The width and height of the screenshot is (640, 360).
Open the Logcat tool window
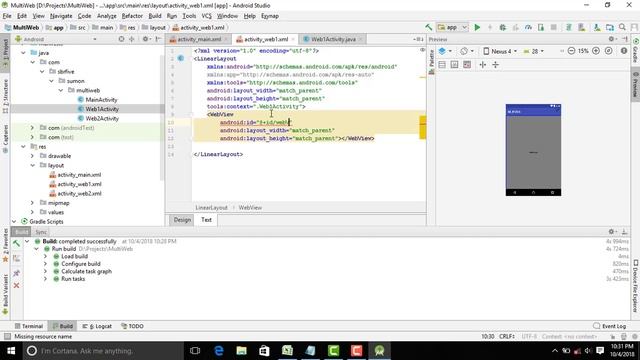(x=97, y=326)
